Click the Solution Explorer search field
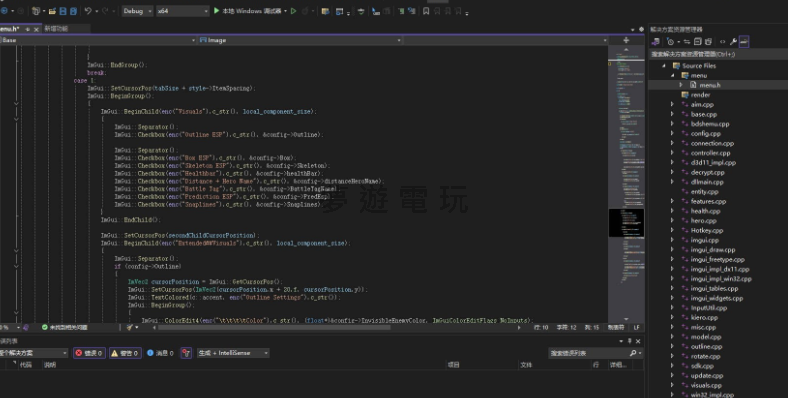 tap(719, 54)
